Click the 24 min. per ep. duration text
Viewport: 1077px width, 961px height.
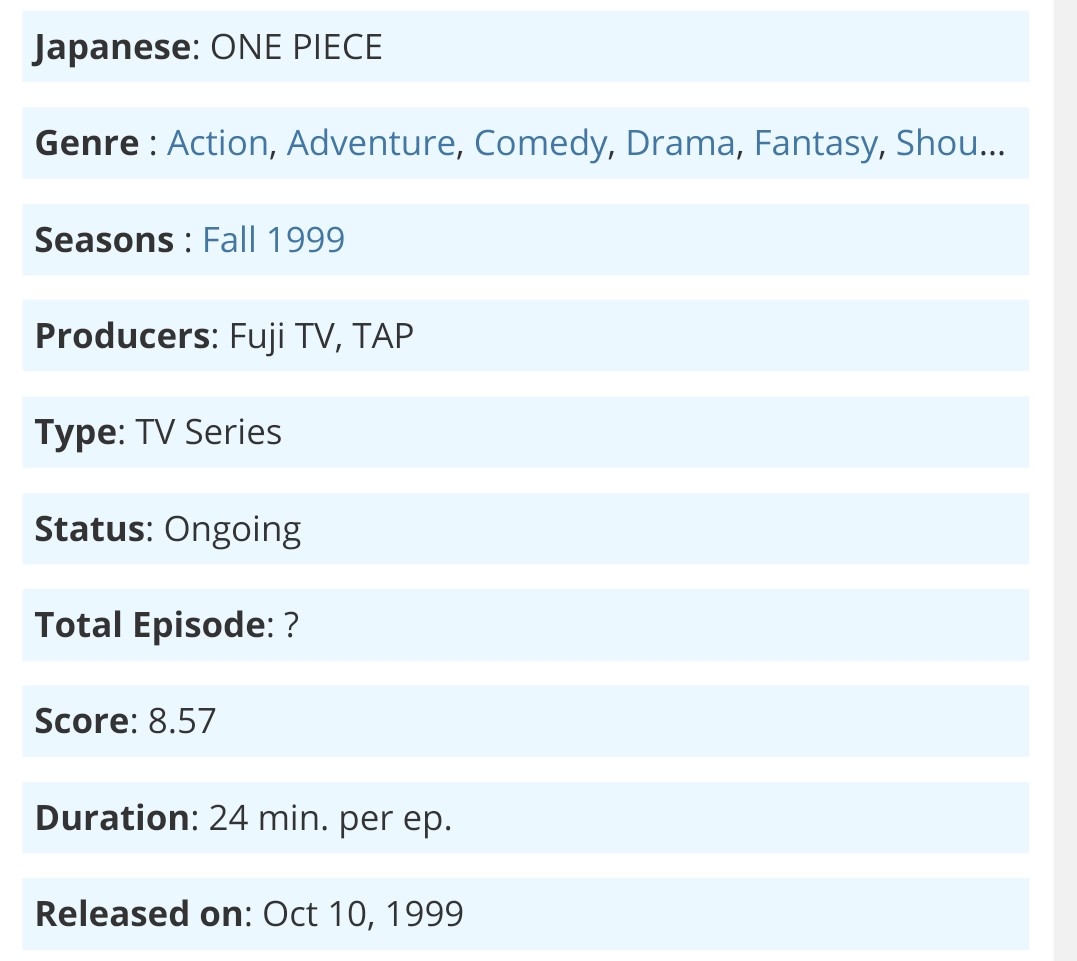pyautogui.click(x=330, y=818)
